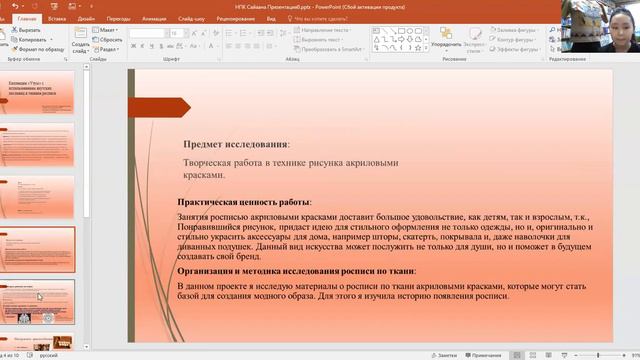
Task: Select the oval shape in shapes gallery
Action: pyautogui.click(x=410, y=31)
